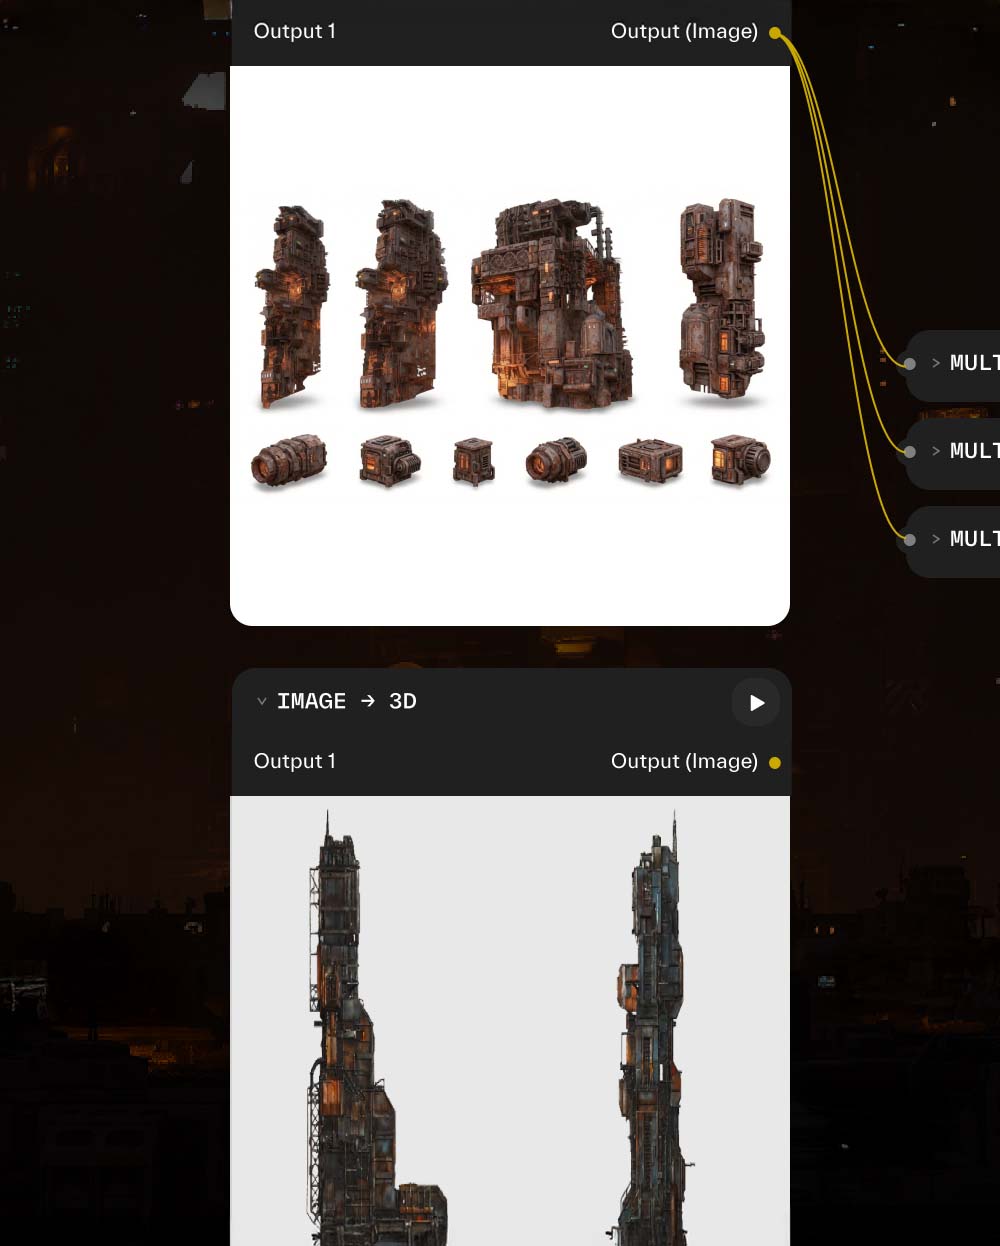Select the first MULT node input port
The width and height of the screenshot is (1000, 1246).
(x=909, y=364)
